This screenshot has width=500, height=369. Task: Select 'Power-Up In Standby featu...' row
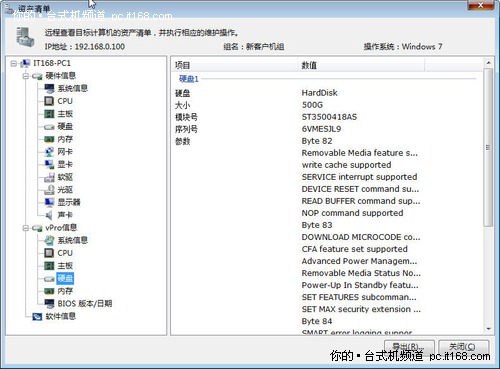tap(360, 285)
